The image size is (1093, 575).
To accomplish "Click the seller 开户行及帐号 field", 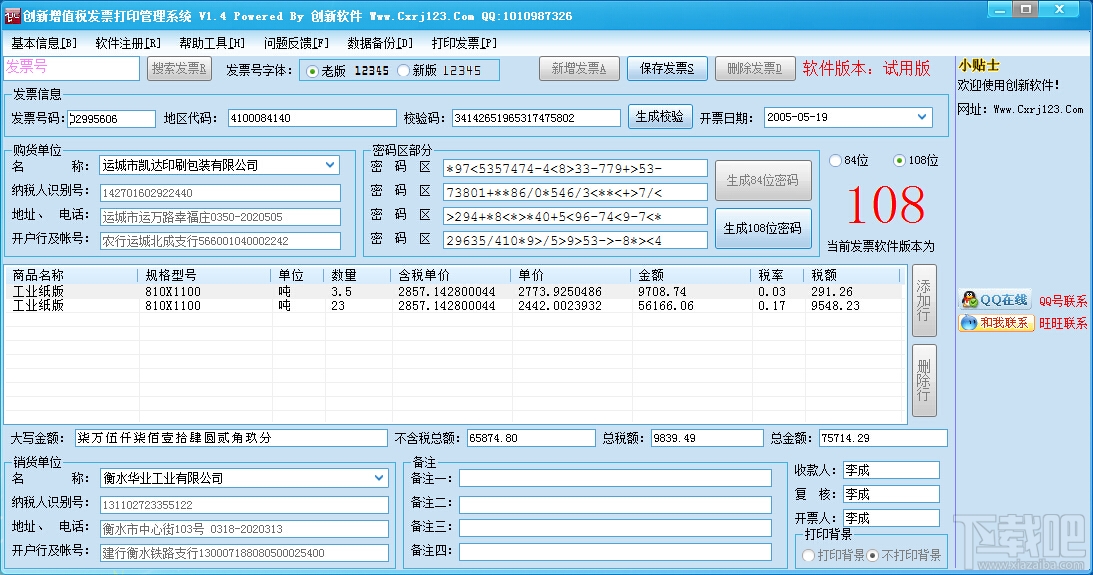I will [x=245, y=553].
